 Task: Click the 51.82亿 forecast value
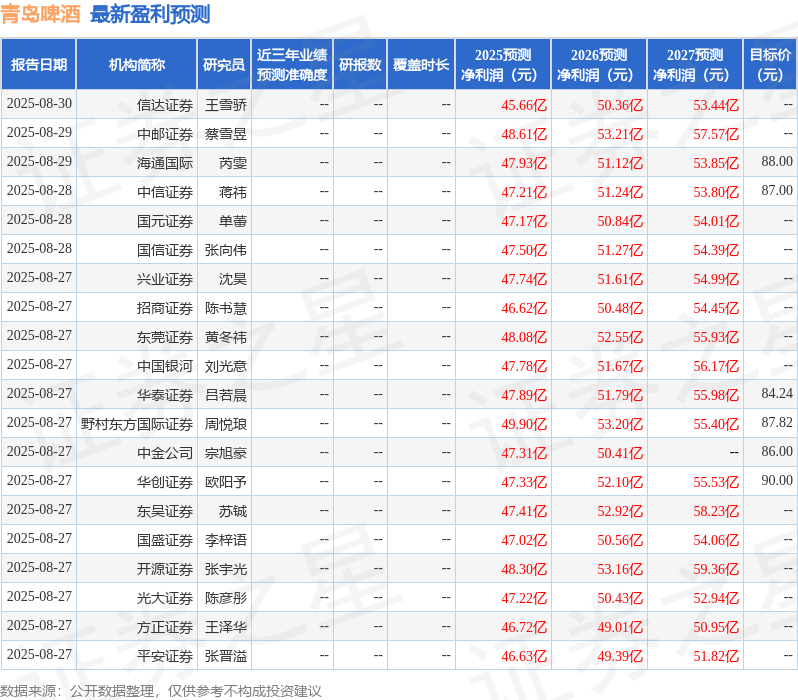tap(716, 657)
